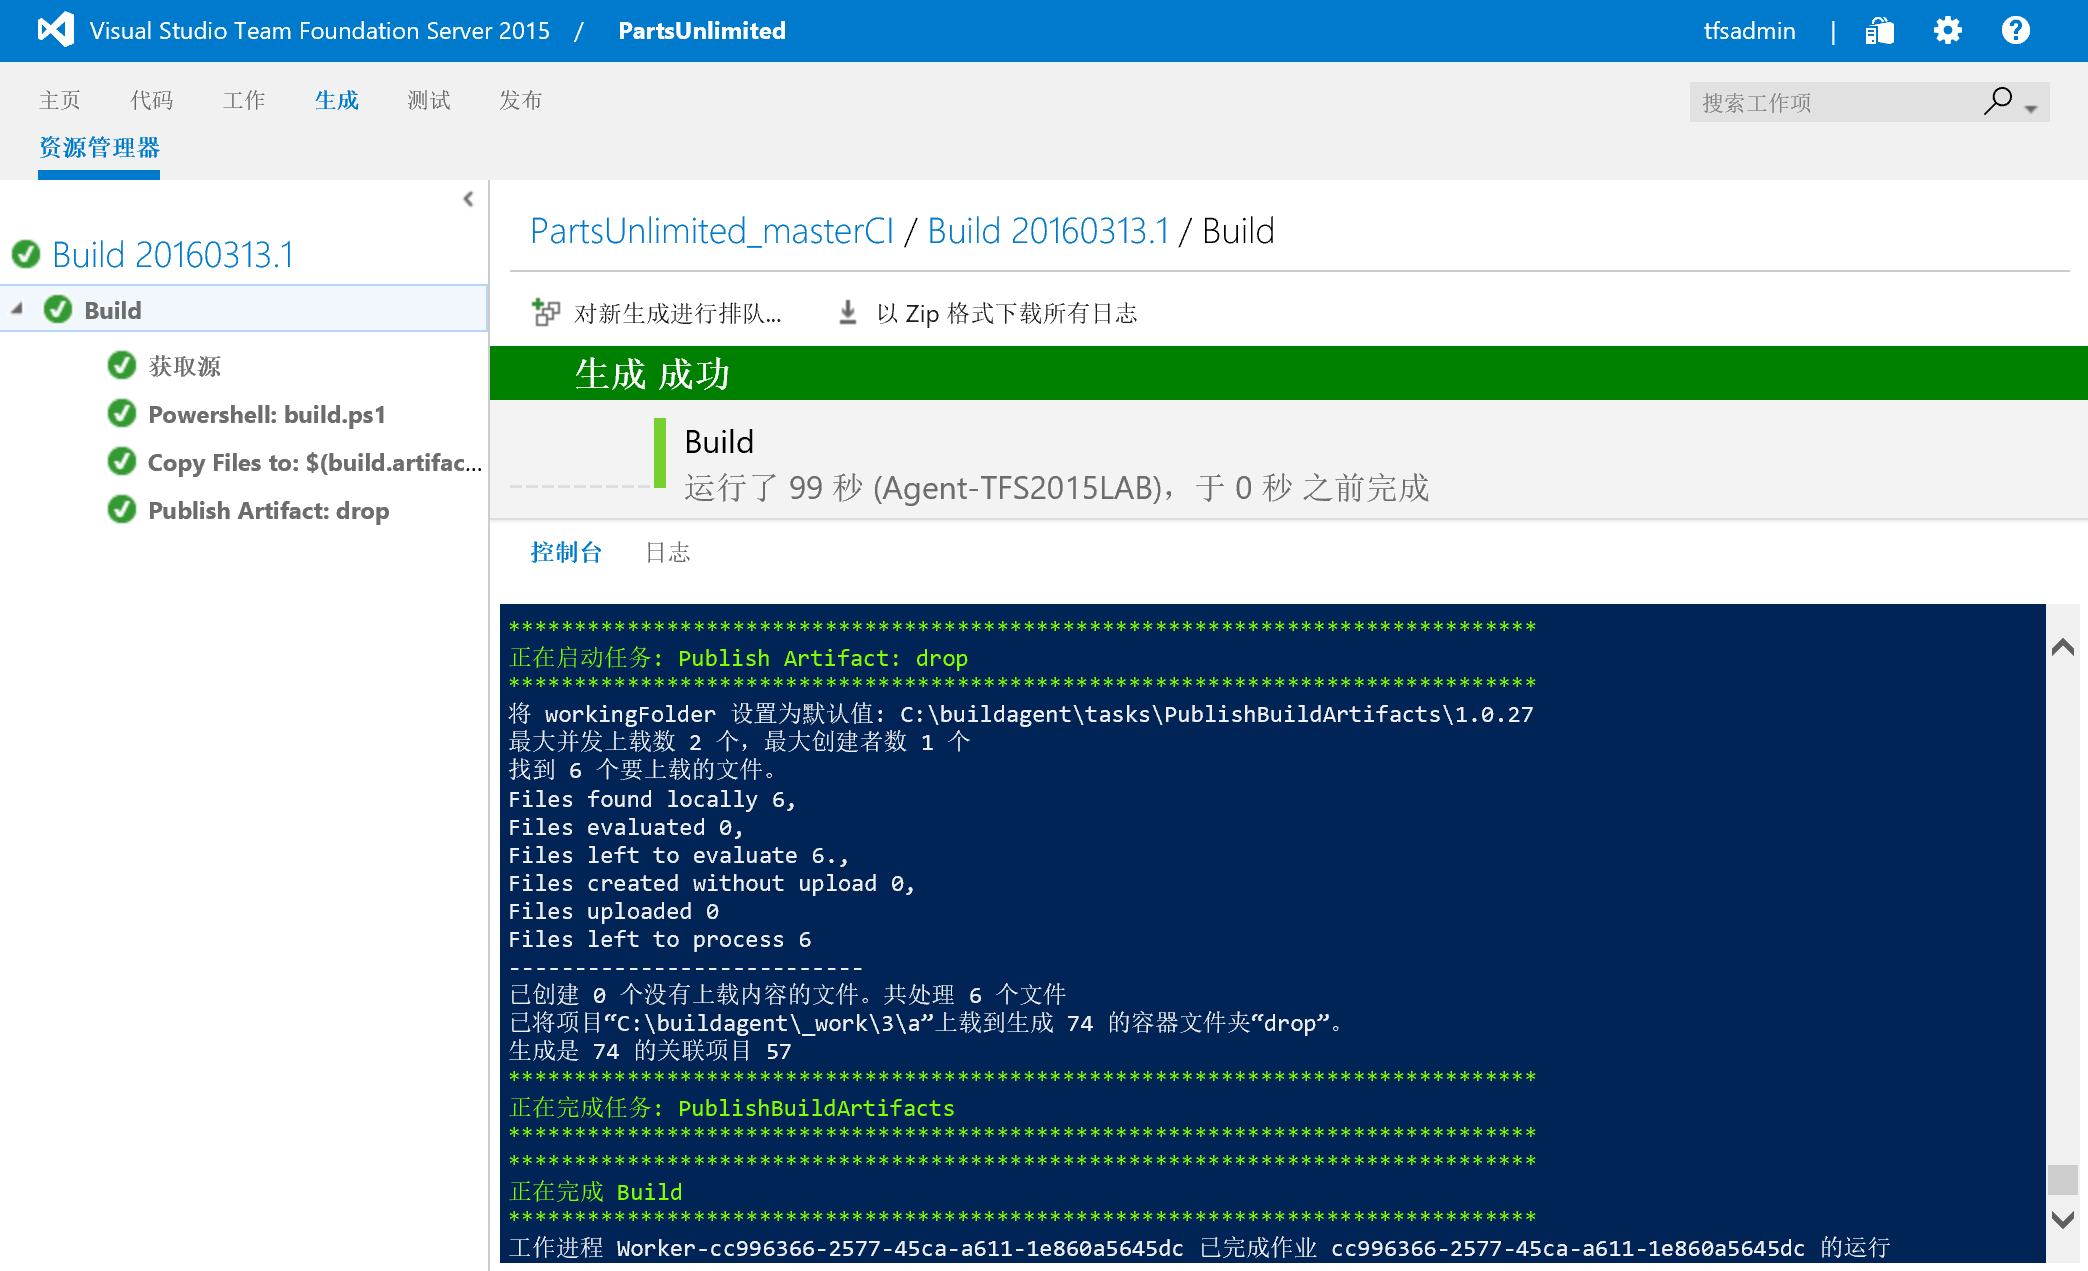Screen dimensions: 2088x1271
Task: Click the green Build timeline bar
Action: [x=660, y=453]
